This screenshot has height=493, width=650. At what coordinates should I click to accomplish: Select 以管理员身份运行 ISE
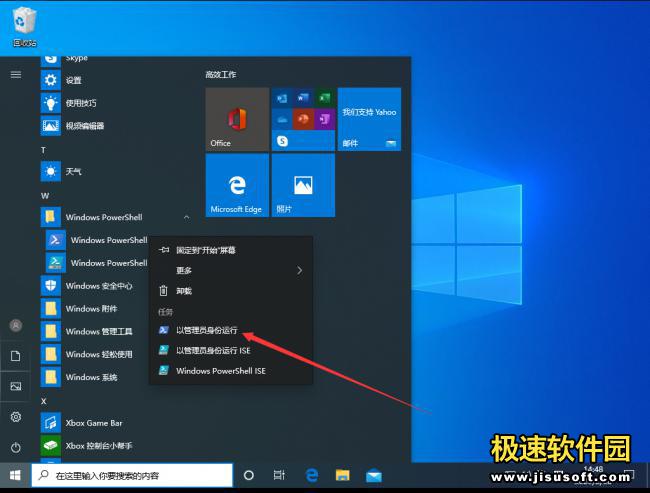(231, 350)
